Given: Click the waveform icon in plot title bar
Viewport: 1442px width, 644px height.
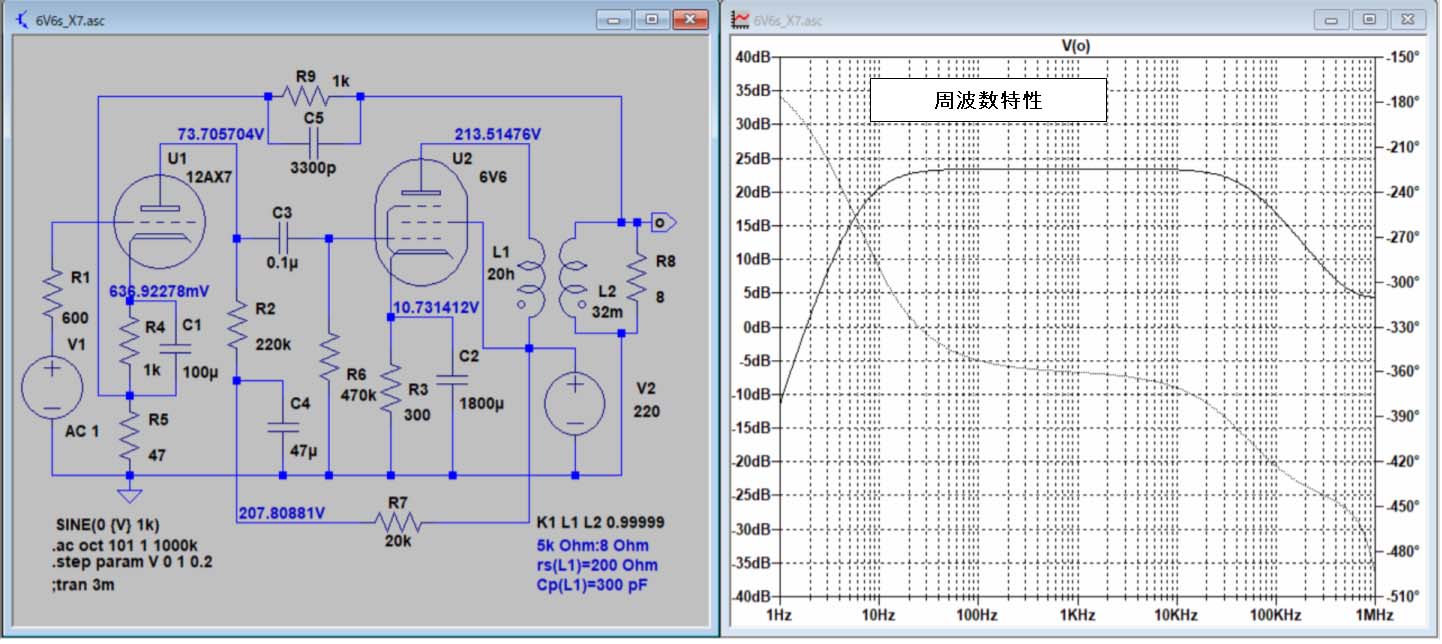Looking at the screenshot, I should tap(741, 19).
